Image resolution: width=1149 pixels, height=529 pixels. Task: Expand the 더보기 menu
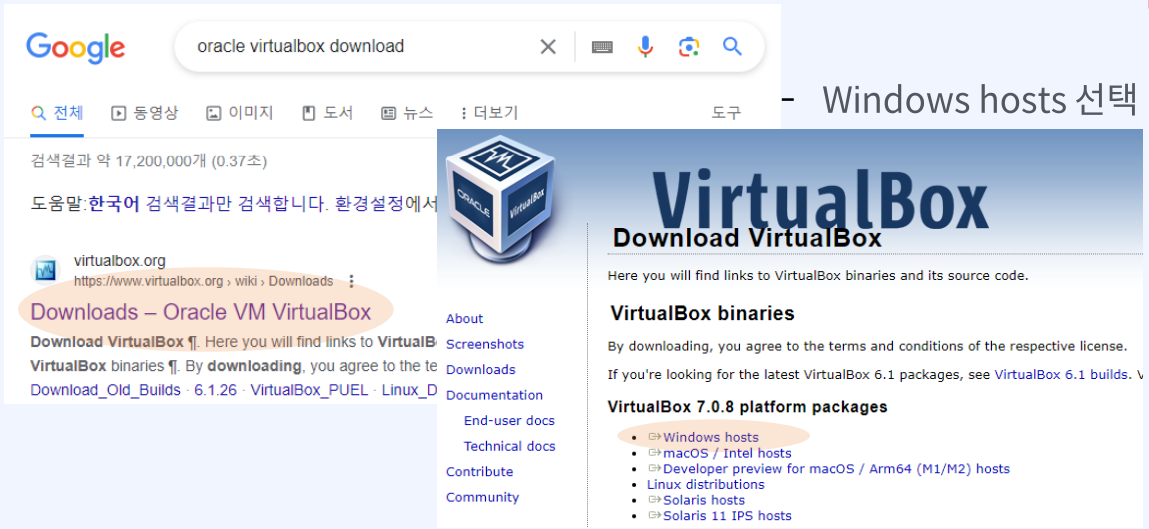tap(489, 113)
